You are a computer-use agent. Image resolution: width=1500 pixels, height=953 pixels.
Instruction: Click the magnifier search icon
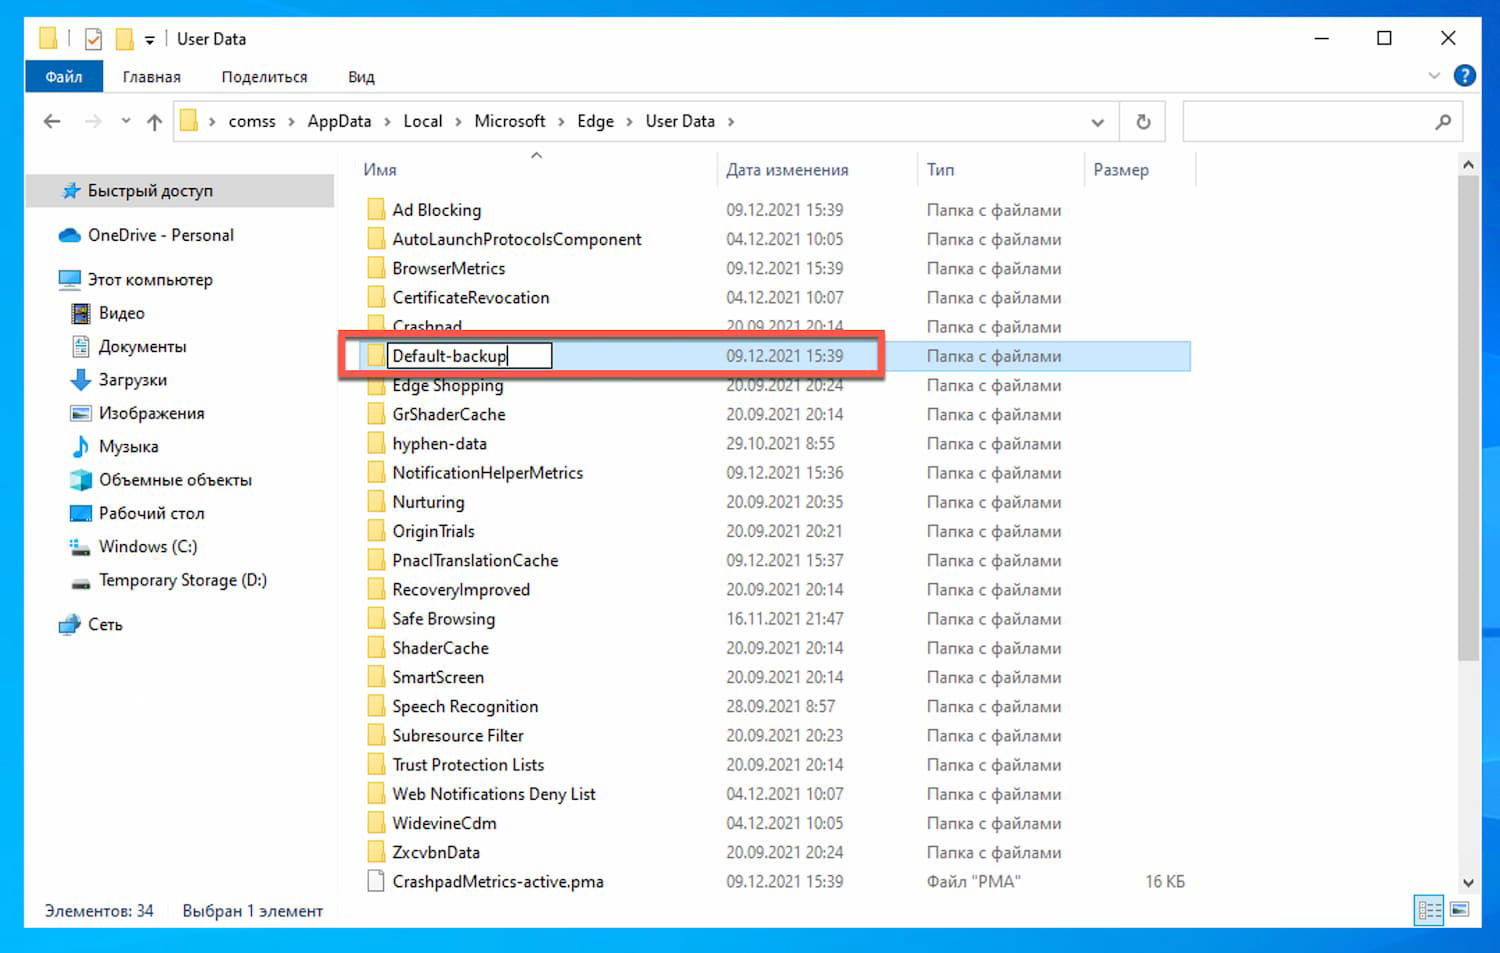click(x=1443, y=122)
